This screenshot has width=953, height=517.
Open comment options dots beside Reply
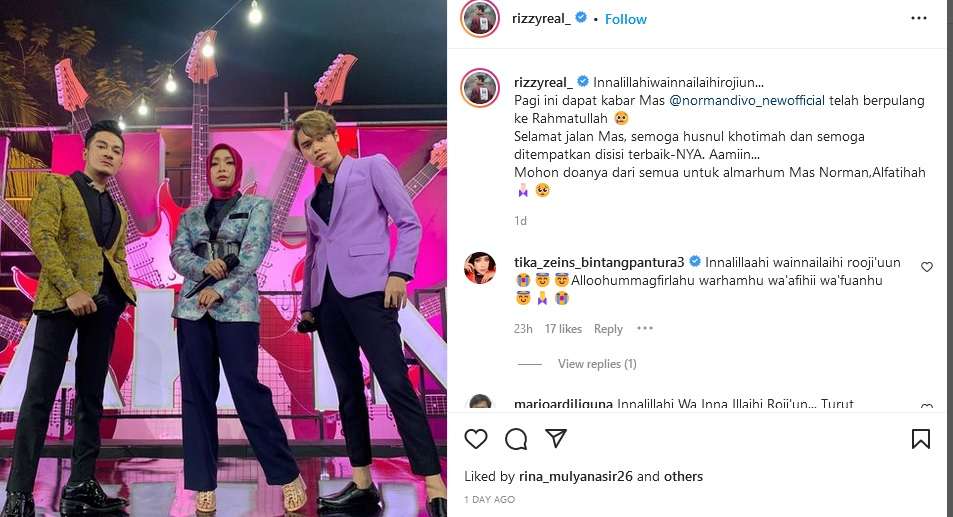645,329
